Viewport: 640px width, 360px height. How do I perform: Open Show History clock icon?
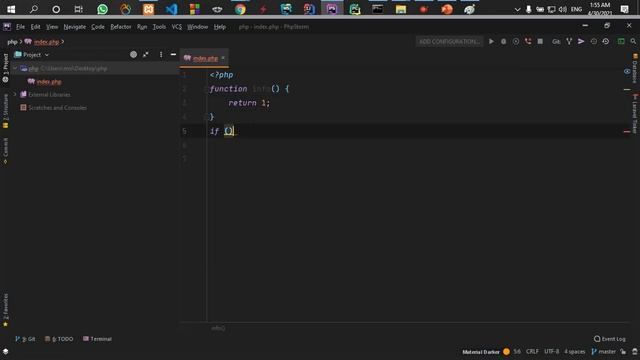(593, 42)
